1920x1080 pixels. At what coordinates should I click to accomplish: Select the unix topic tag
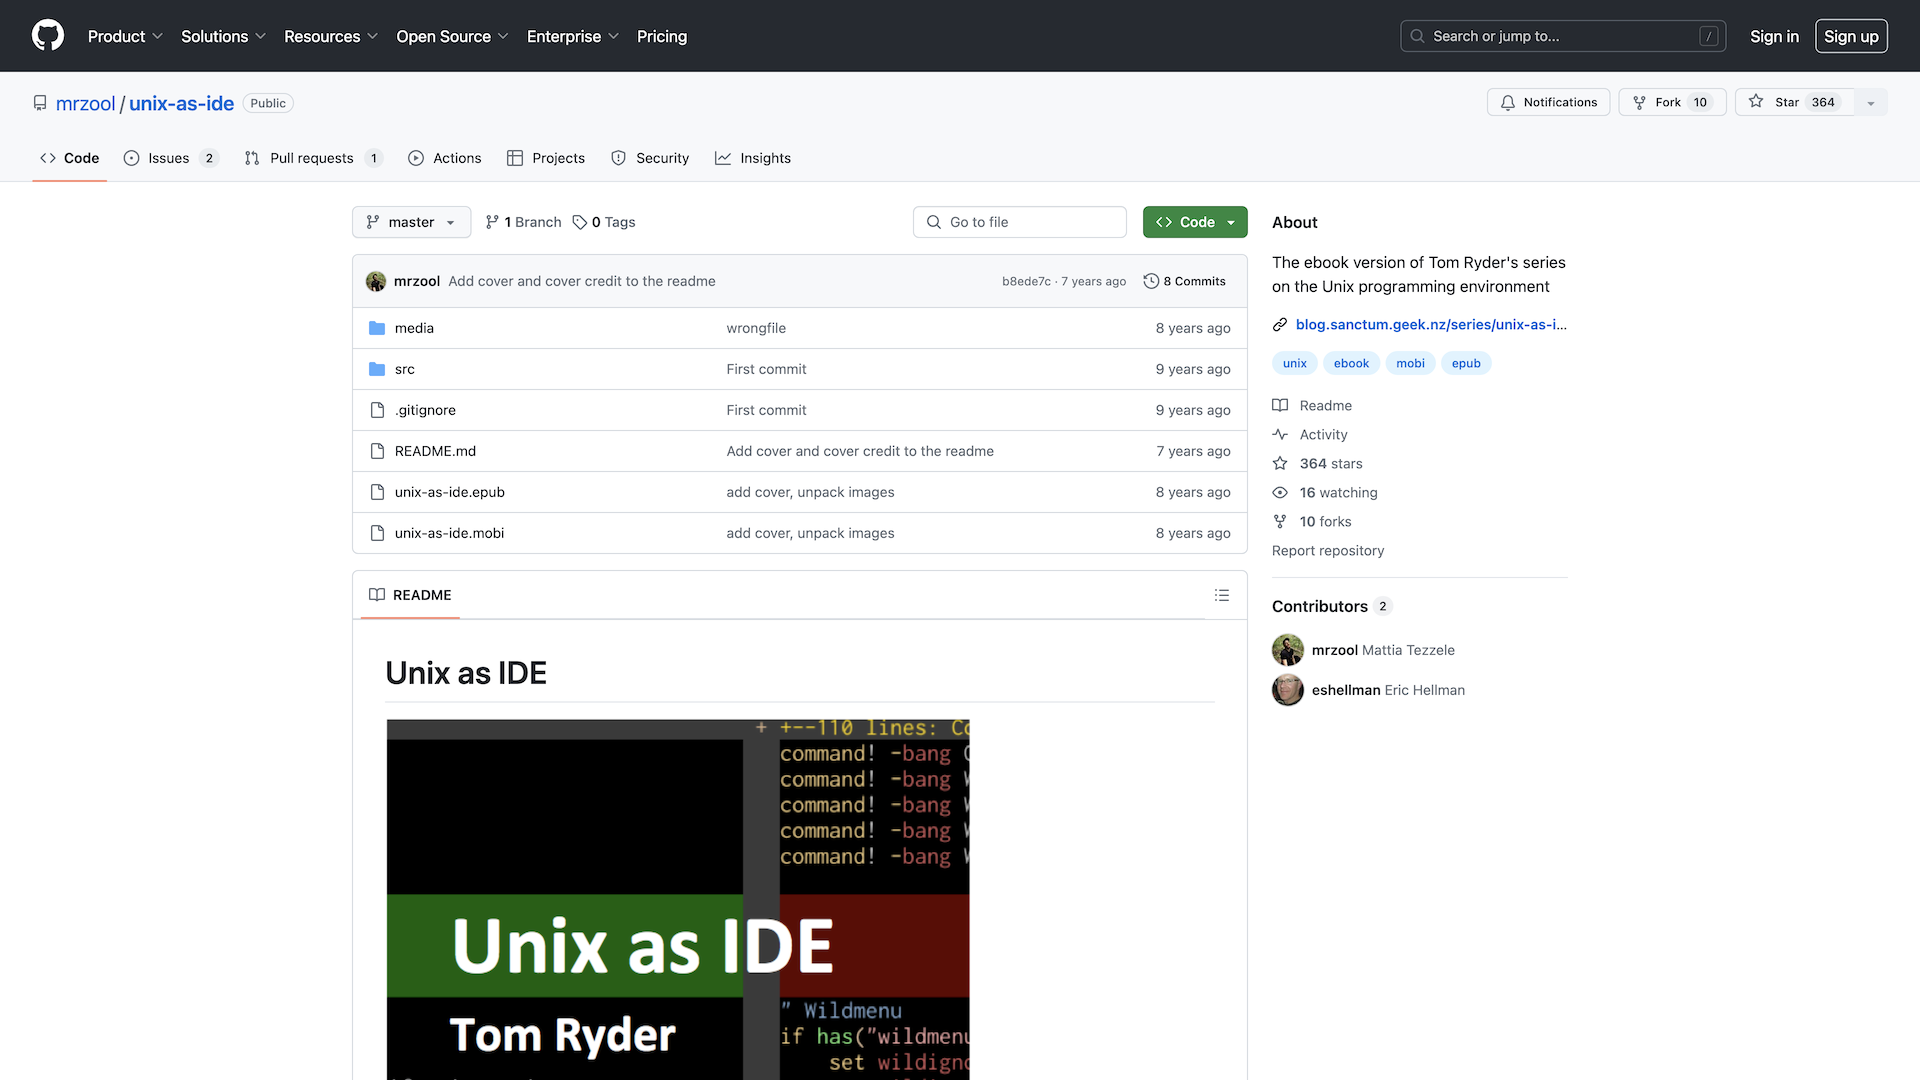[x=1294, y=363]
